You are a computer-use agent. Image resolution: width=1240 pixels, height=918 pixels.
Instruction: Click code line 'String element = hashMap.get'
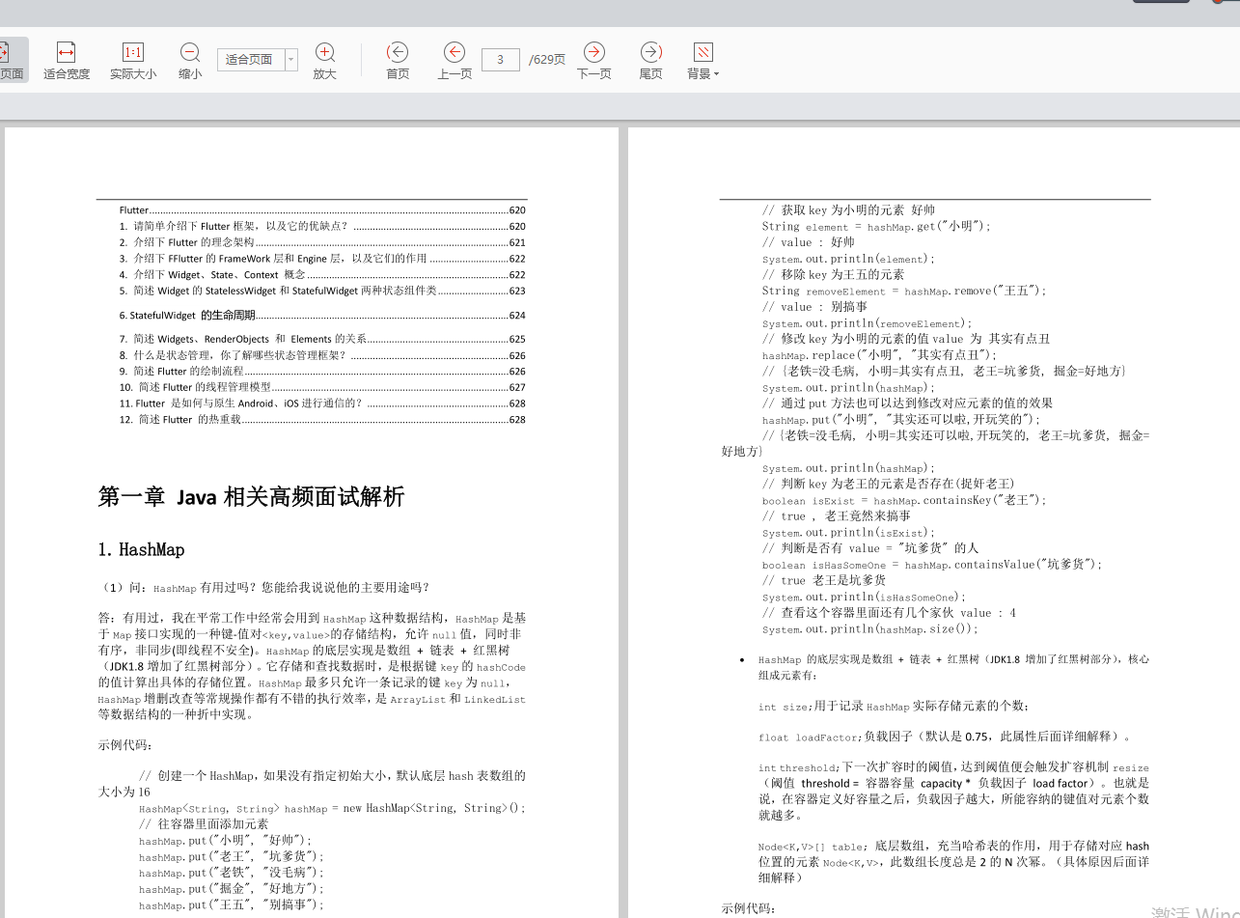pyautogui.click(x=877, y=226)
